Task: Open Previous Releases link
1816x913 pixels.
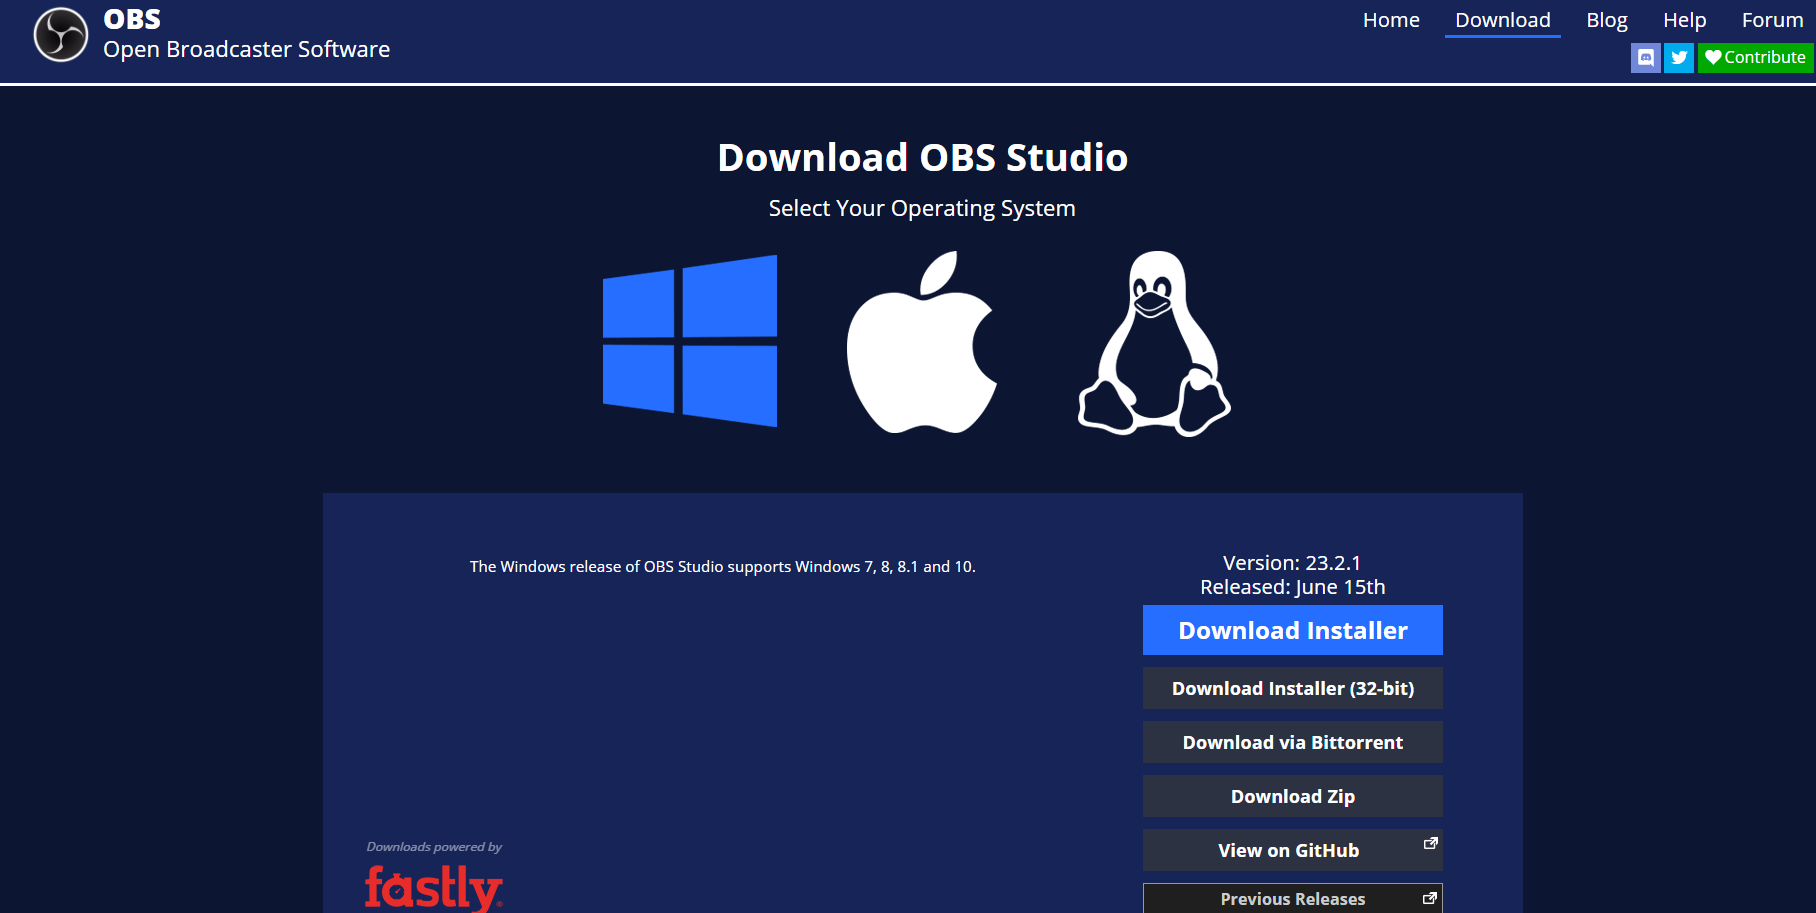Action: tap(1293, 898)
